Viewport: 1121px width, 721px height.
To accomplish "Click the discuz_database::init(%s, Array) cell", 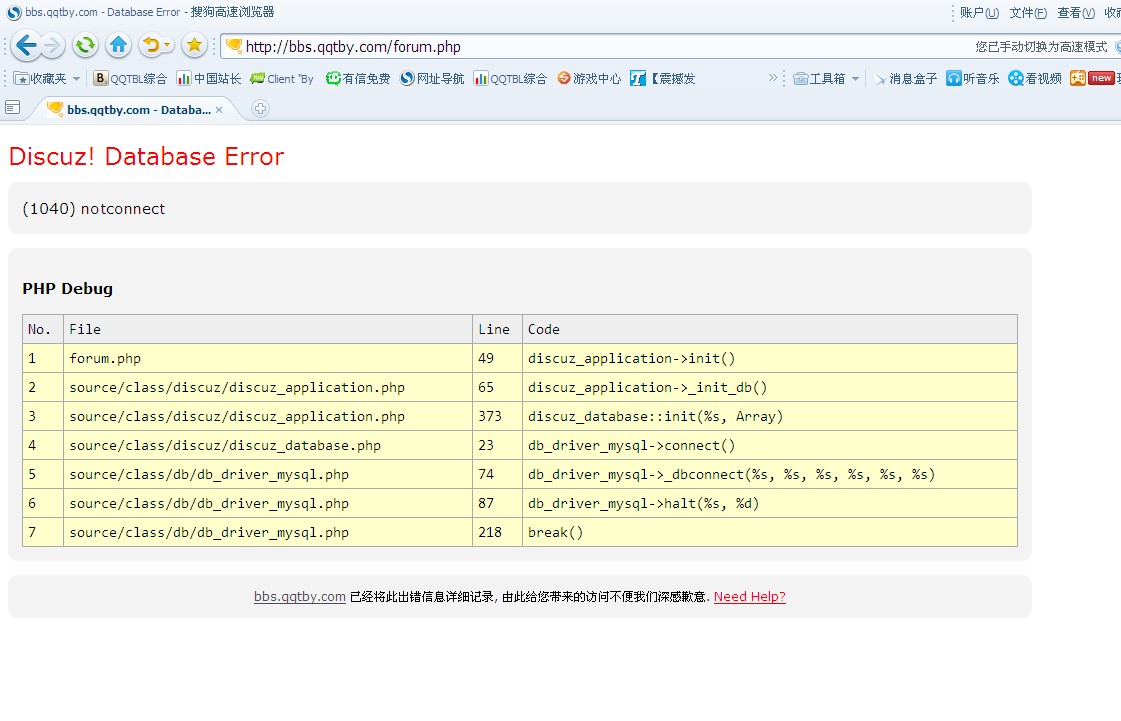I will click(x=769, y=416).
